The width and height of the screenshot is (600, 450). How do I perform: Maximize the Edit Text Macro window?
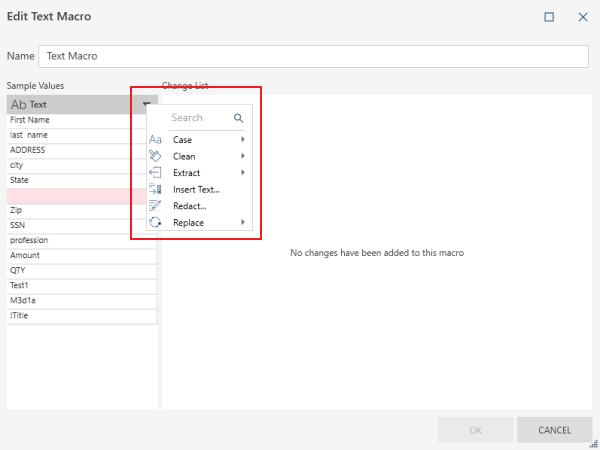point(549,17)
